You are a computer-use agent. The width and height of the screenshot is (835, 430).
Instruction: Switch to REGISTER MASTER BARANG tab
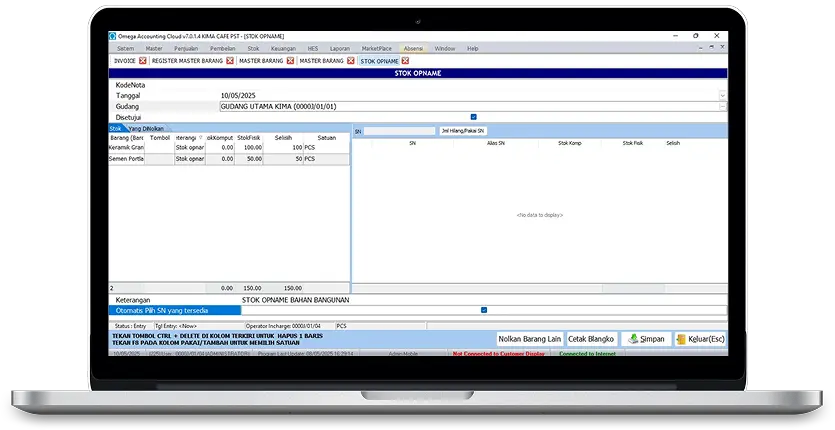tap(187, 61)
